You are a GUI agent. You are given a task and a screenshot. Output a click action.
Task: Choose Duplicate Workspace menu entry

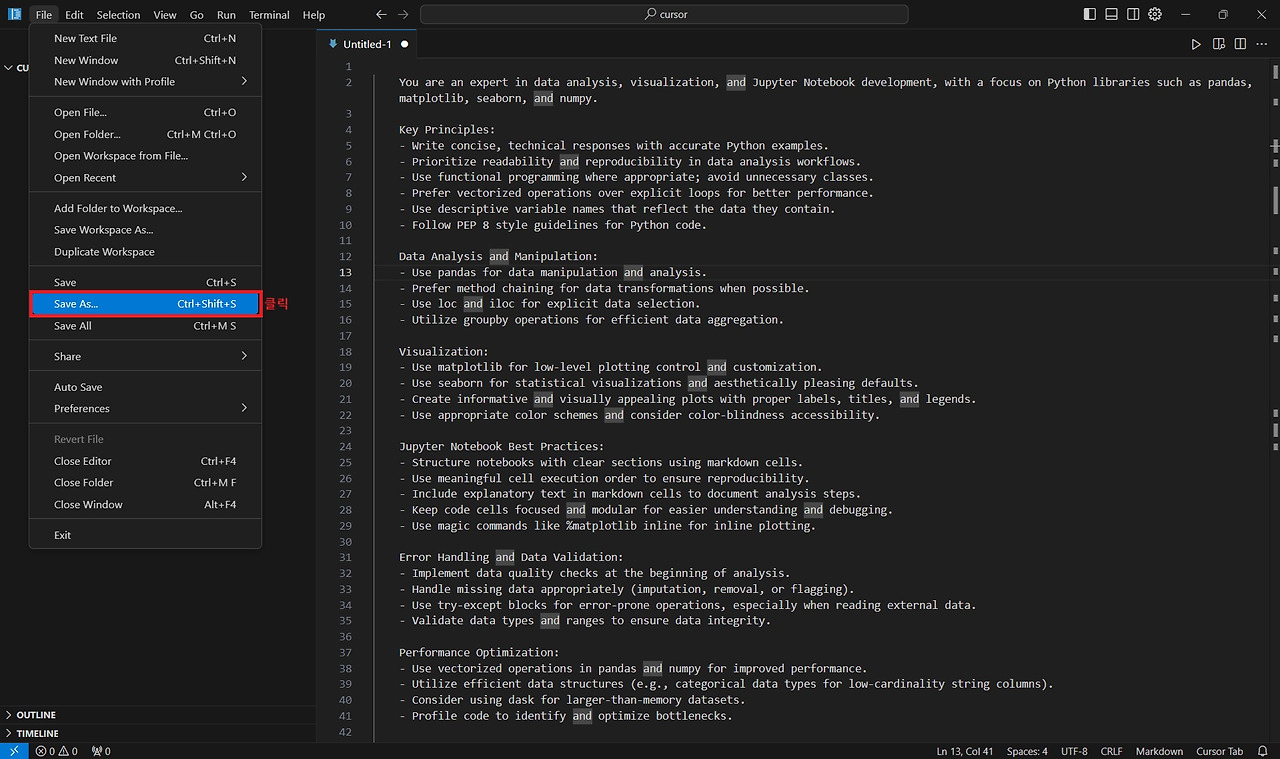(145, 252)
